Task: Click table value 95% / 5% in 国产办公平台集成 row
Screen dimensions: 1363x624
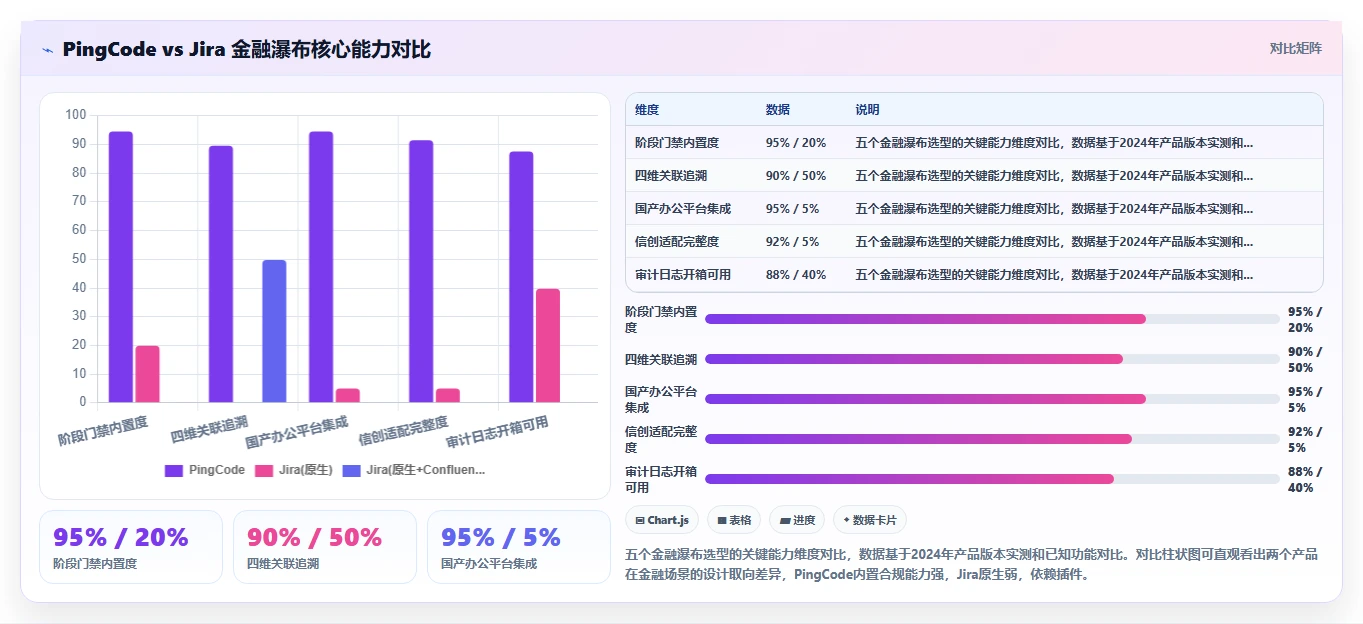Action: (793, 209)
